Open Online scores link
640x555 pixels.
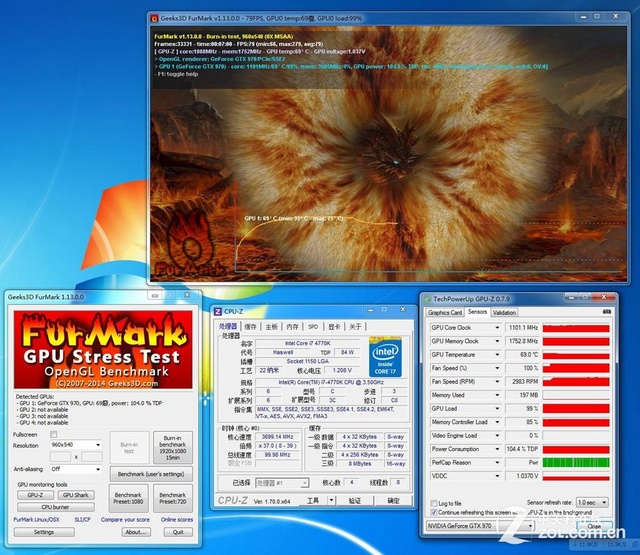pos(177,520)
